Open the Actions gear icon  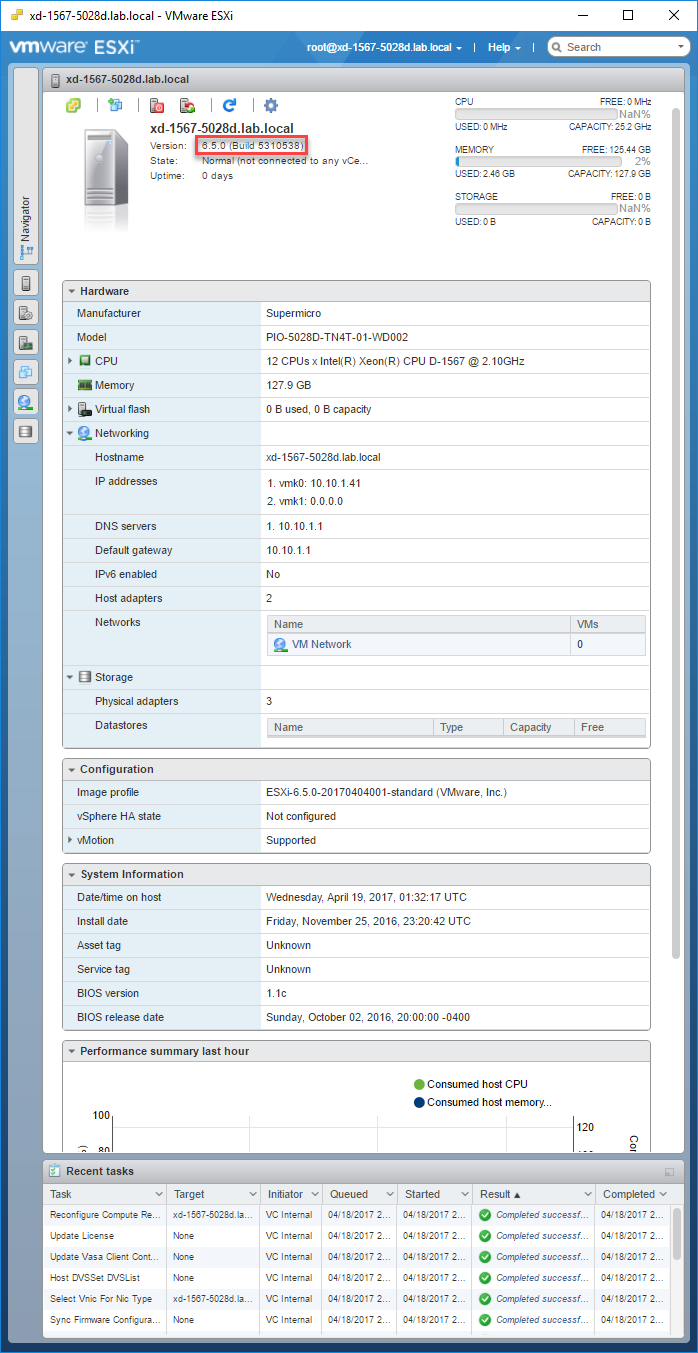pyautogui.click(x=270, y=105)
